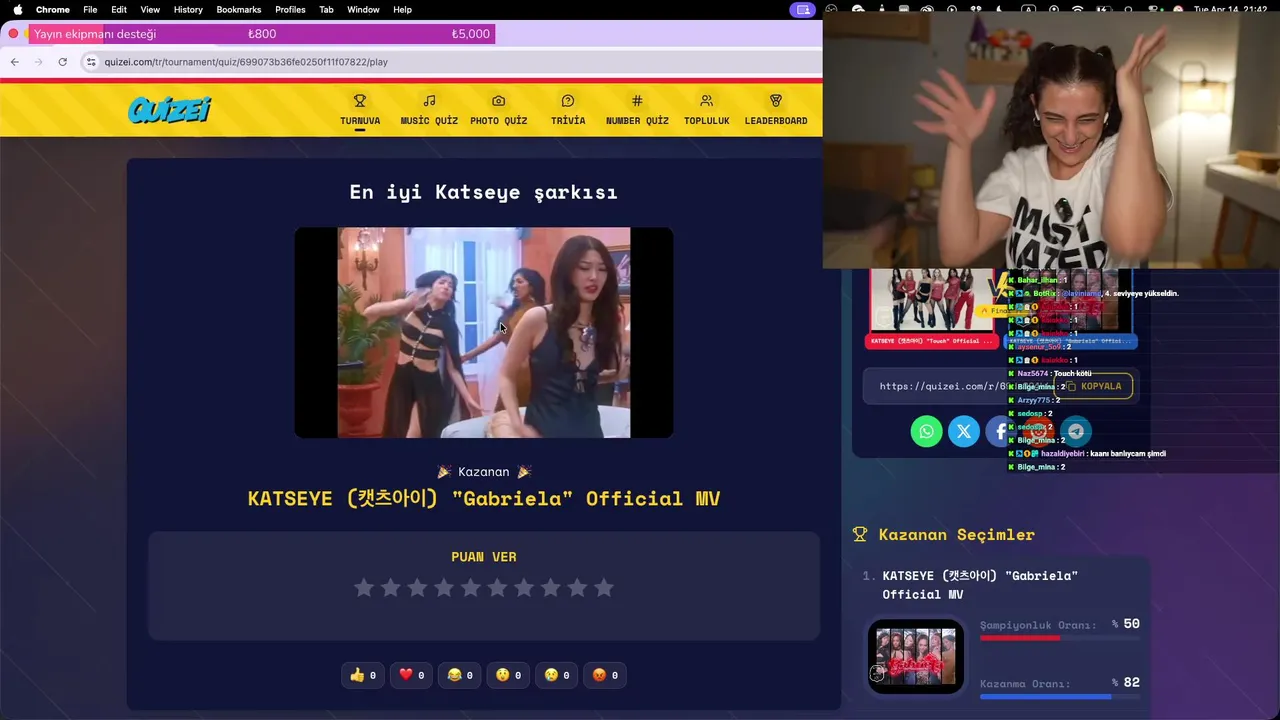Share result via X icon
Viewport: 1280px width, 720px height.
click(964, 431)
